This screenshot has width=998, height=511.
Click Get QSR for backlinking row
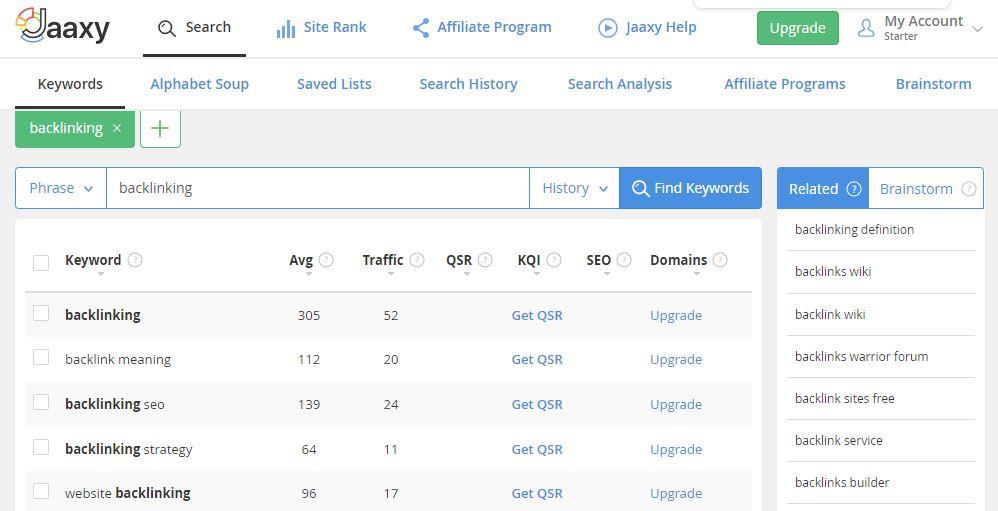tap(537, 316)
